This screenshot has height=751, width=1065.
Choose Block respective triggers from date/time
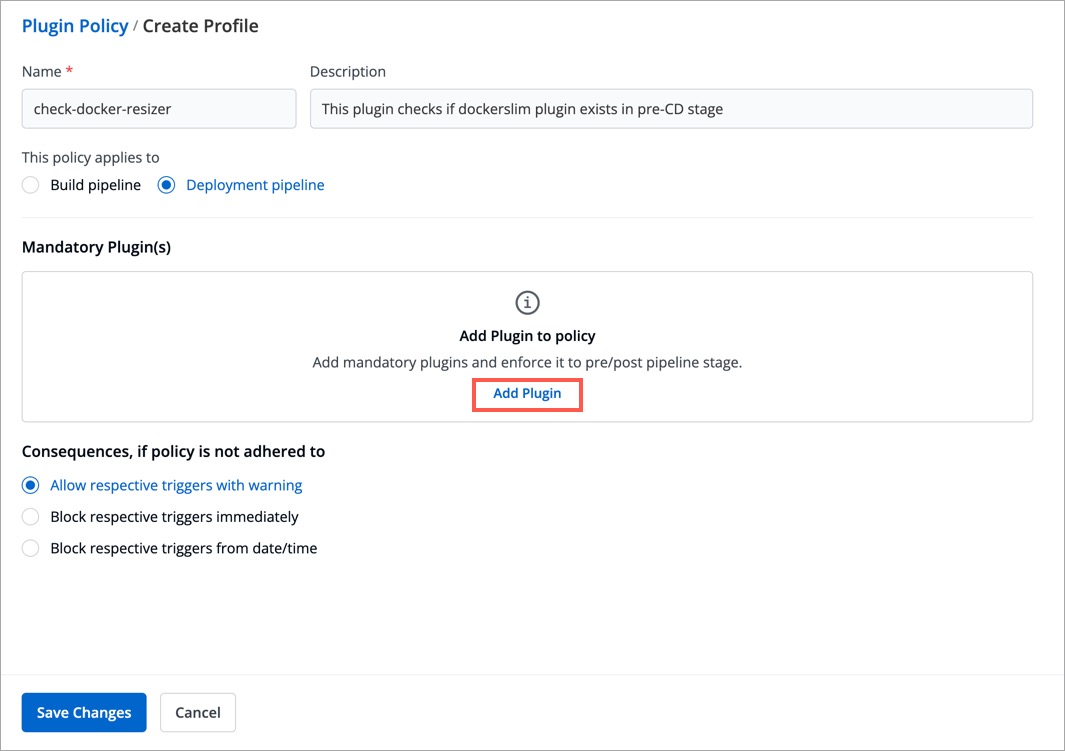30,548
